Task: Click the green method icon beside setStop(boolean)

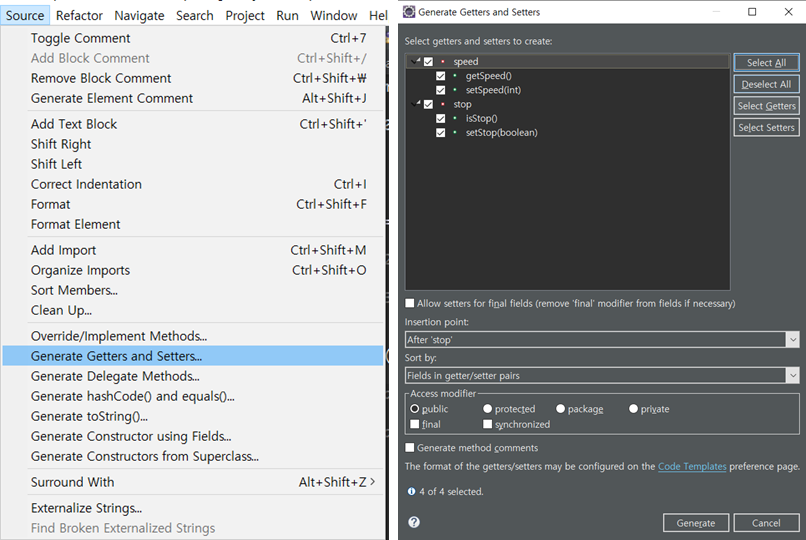Action: 455,133
